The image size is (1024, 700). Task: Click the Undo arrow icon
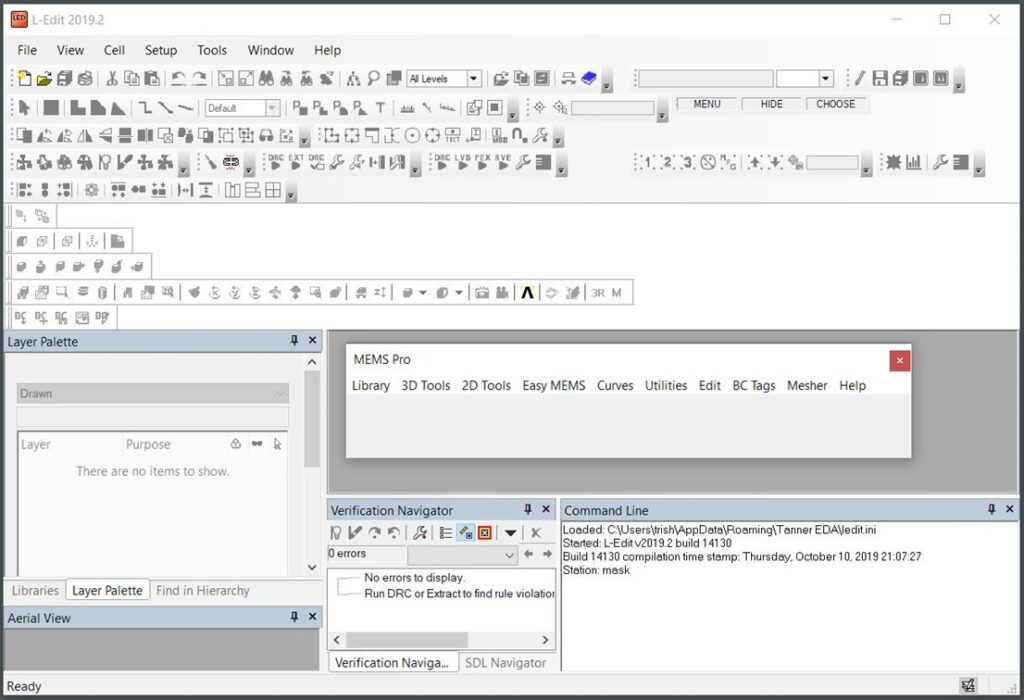[x=178, y=78]
